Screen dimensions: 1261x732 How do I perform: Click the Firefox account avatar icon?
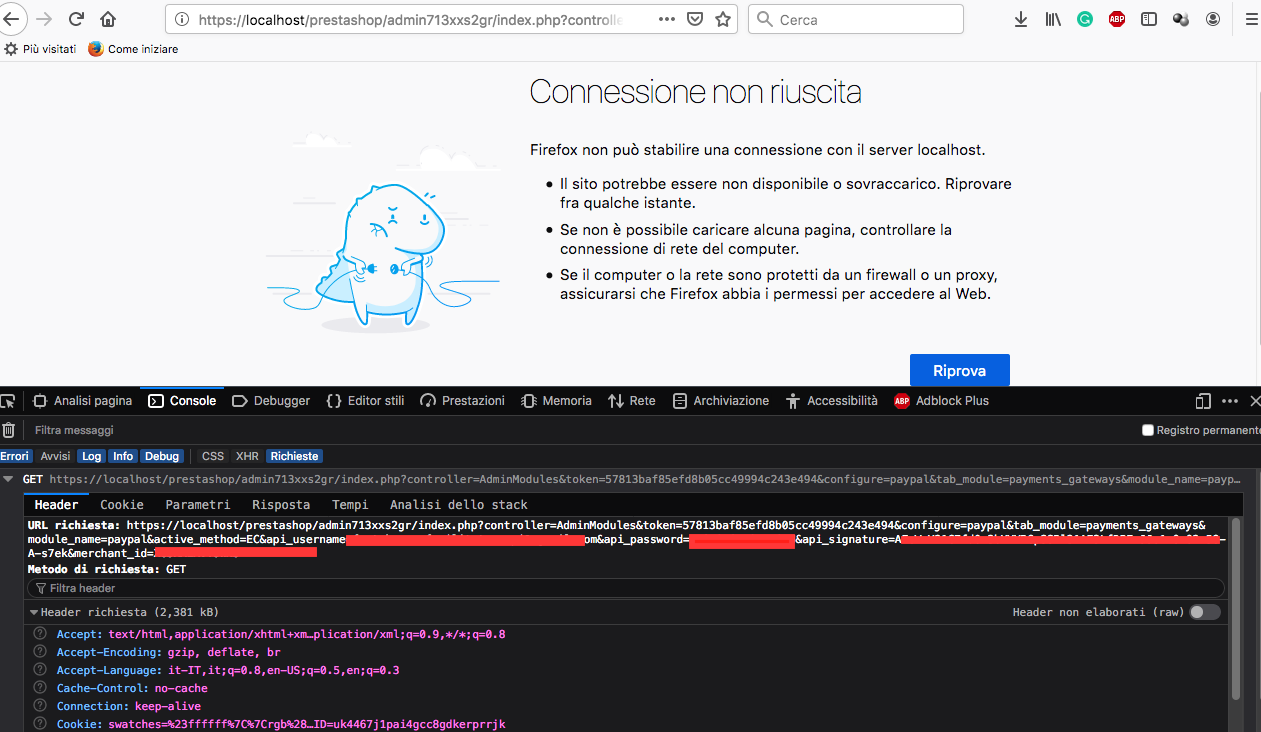(1213, 19)
